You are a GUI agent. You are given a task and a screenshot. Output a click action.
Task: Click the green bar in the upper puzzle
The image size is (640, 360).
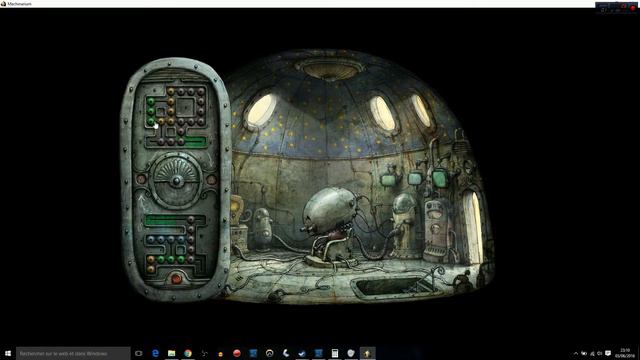pos(196,142)
